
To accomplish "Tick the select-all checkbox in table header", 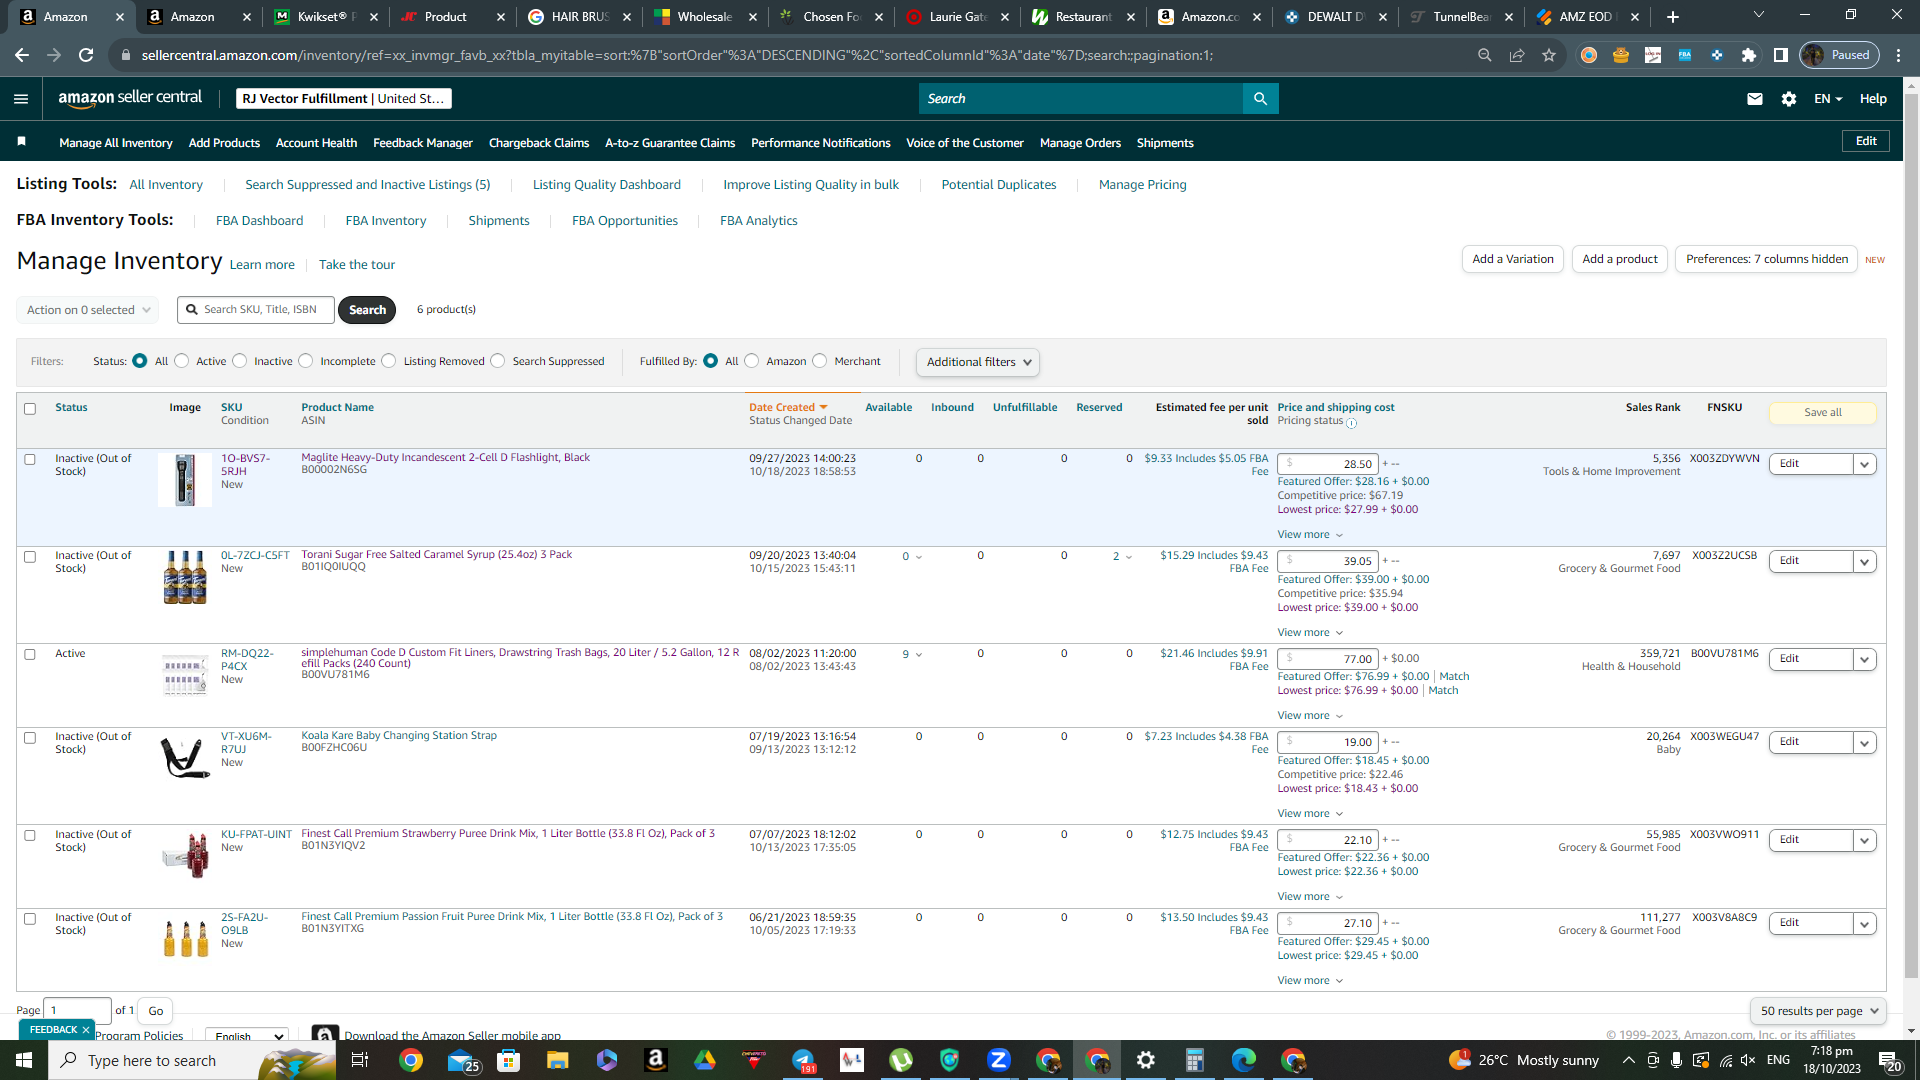I will pos(30,408).
